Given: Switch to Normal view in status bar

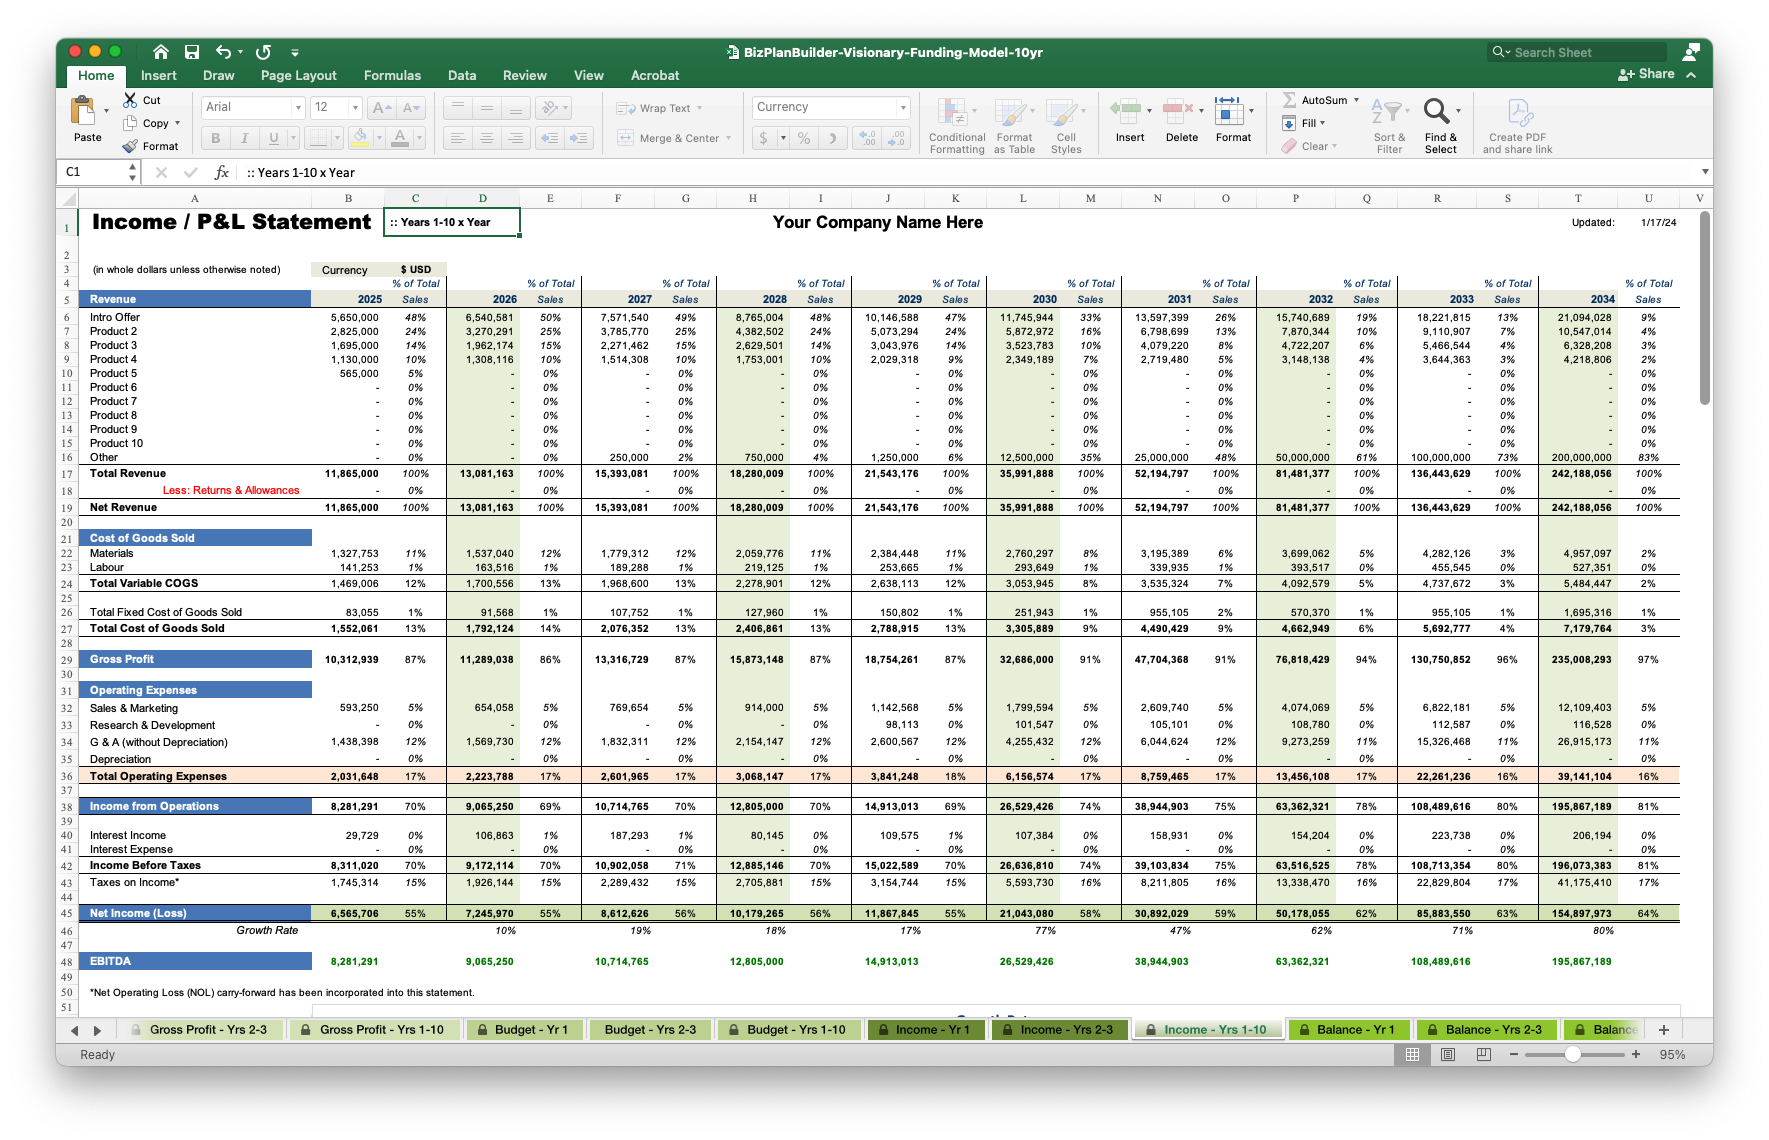Looking at the screenshot, I should tap(1412, 1054).
